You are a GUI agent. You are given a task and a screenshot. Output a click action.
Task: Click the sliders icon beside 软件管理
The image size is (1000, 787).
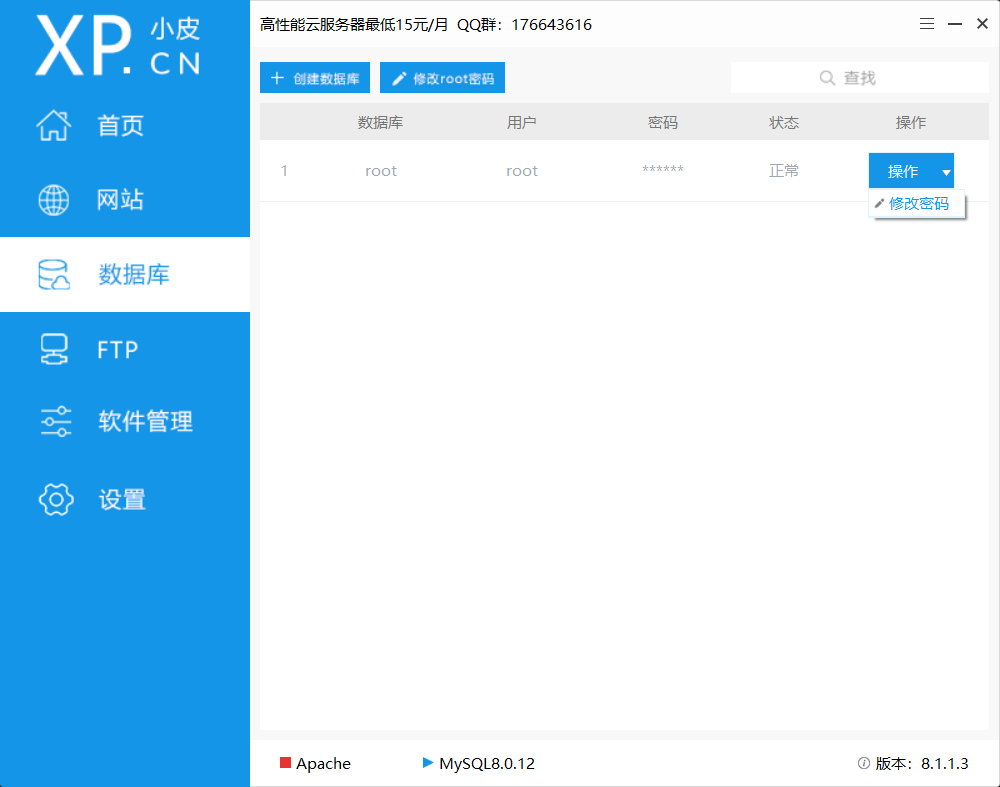click(55, 422)
